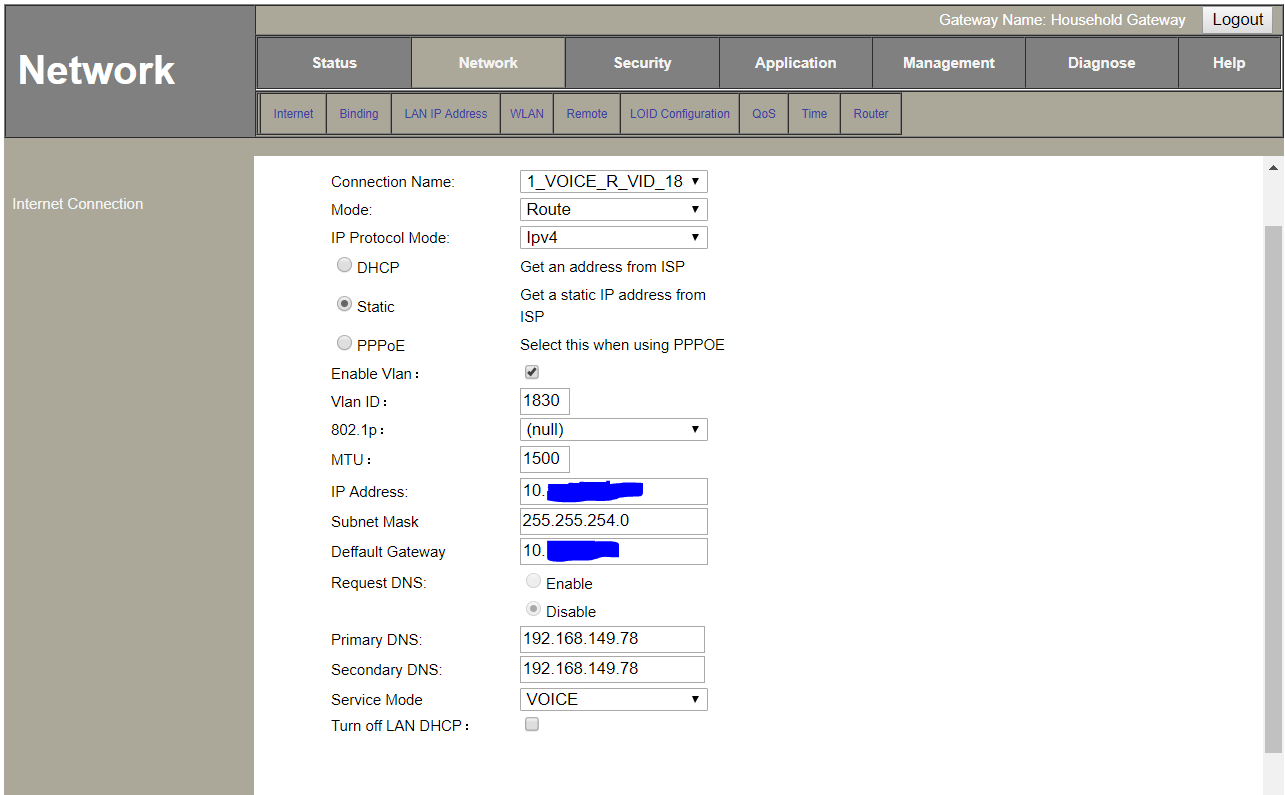The height and width of the screenshot is (795, 1285).
Task: Open the Status tab
Action: click(x=334, y=63)
